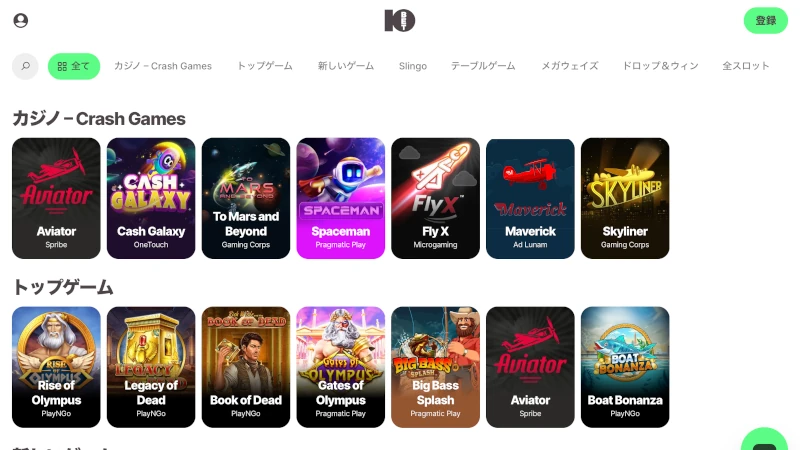Play the Fly X crash game
The image size is (800, 450).
click(x=436, y=198)
